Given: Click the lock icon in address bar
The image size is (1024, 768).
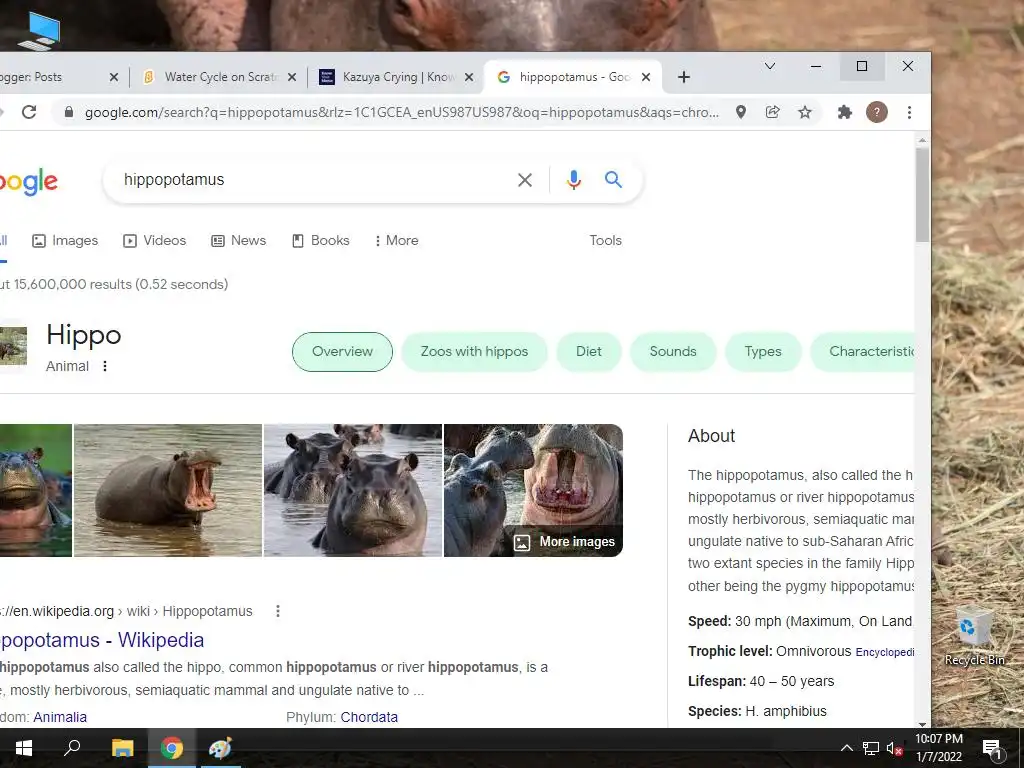Looking at the screenshot, I should pyautogui.click(x=69, y=112).
